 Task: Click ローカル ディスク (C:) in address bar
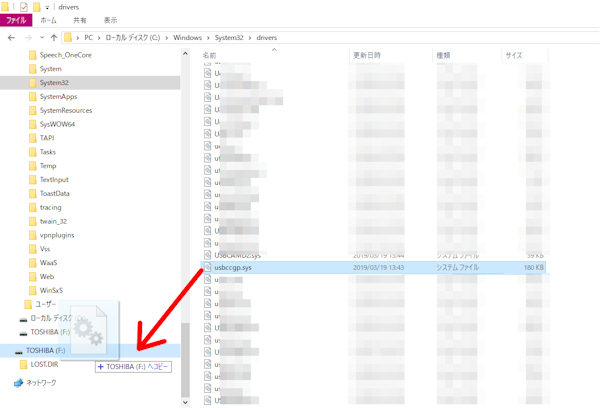coord(133,38)
